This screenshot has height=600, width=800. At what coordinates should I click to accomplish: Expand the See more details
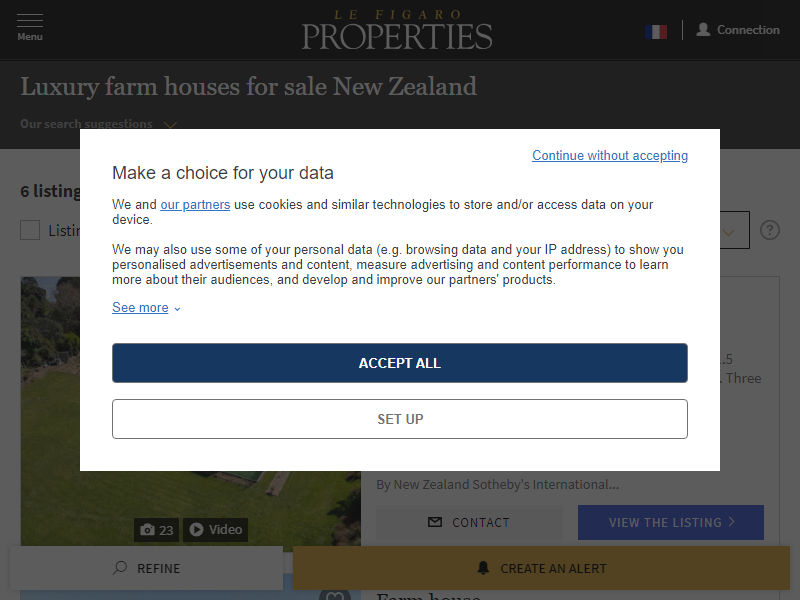pos(146,308)
